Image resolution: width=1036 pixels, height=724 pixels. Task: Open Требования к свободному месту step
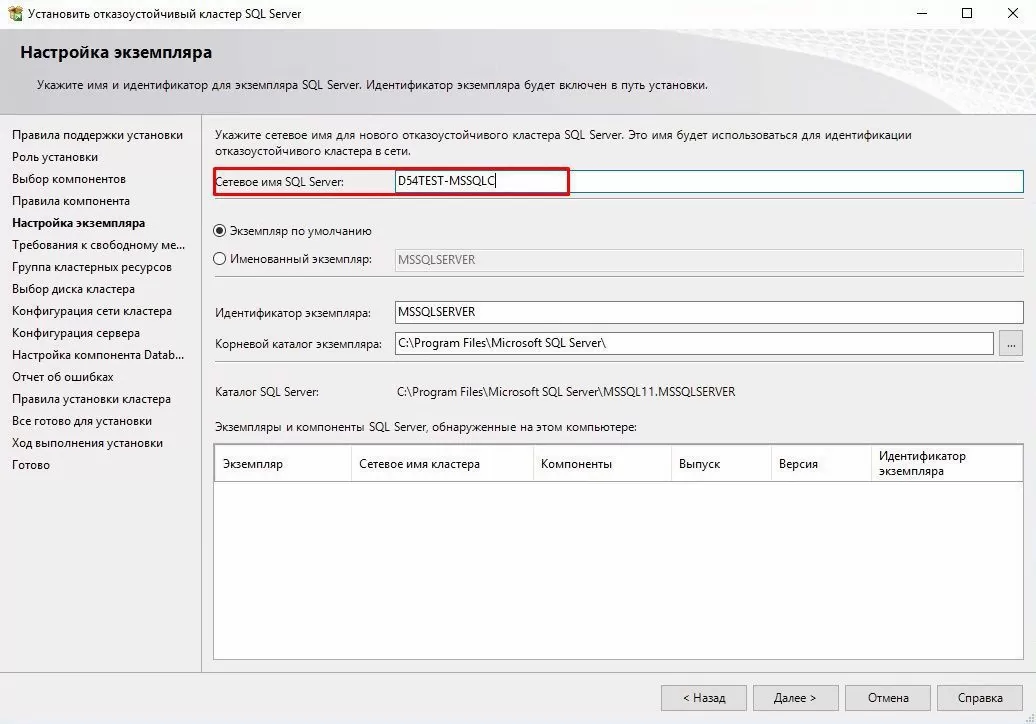(x=98, y=245)
